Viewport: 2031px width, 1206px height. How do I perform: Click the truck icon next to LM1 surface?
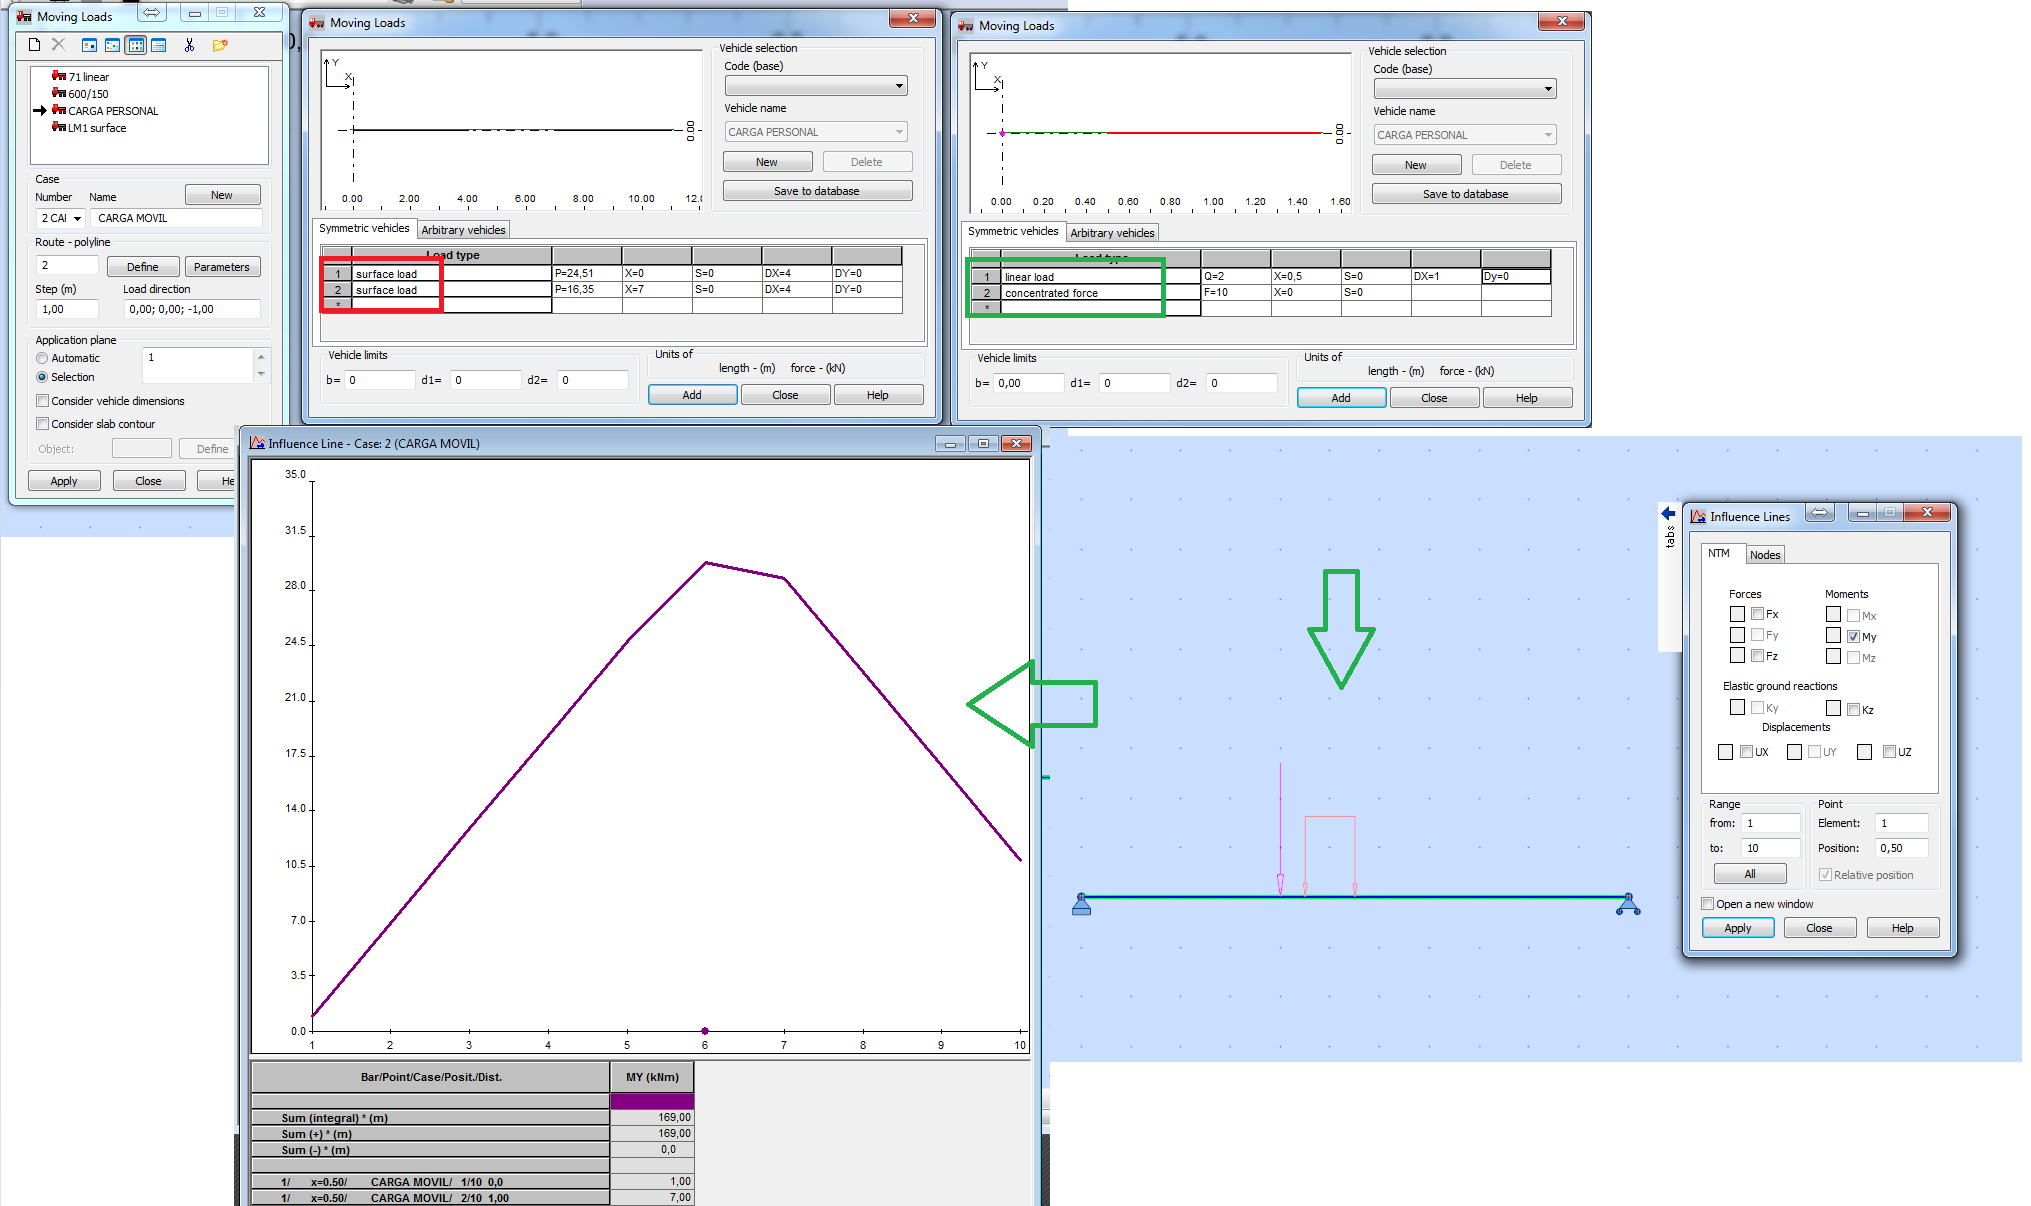[x=59, y=127]
